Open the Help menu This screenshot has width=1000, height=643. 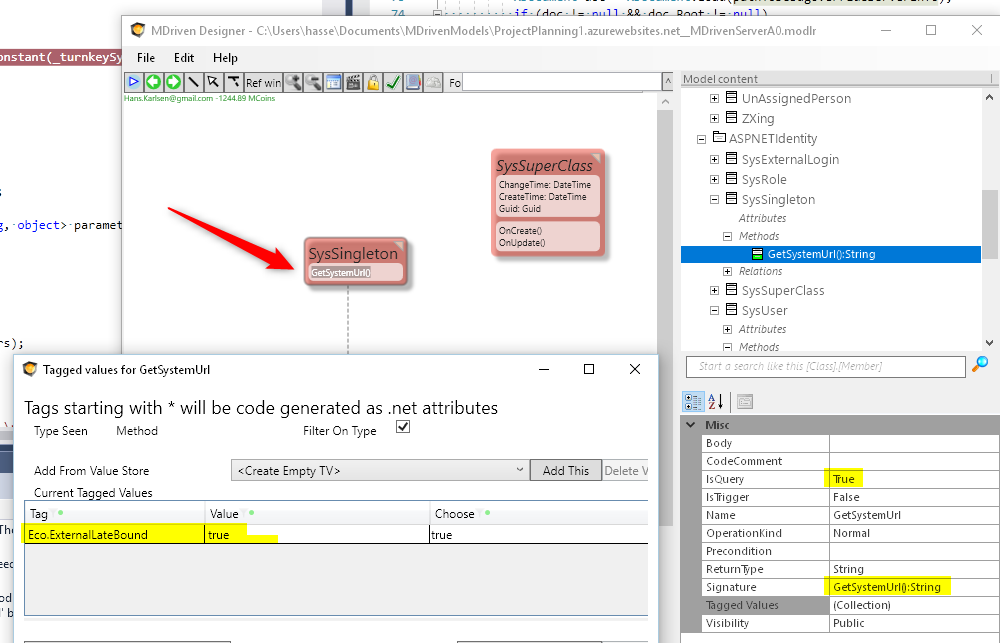pos(225,57)
